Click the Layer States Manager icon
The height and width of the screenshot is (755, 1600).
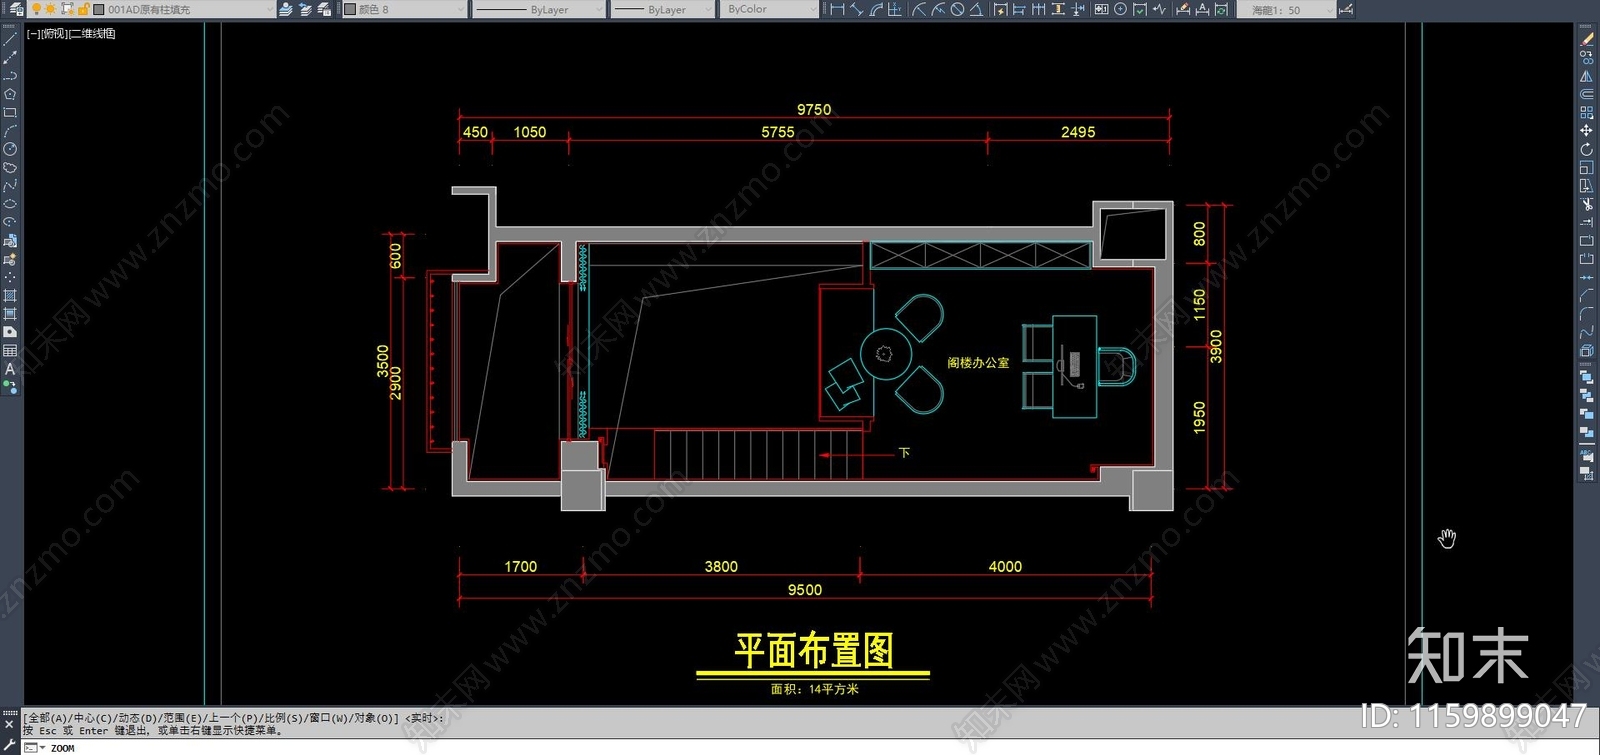324,9
